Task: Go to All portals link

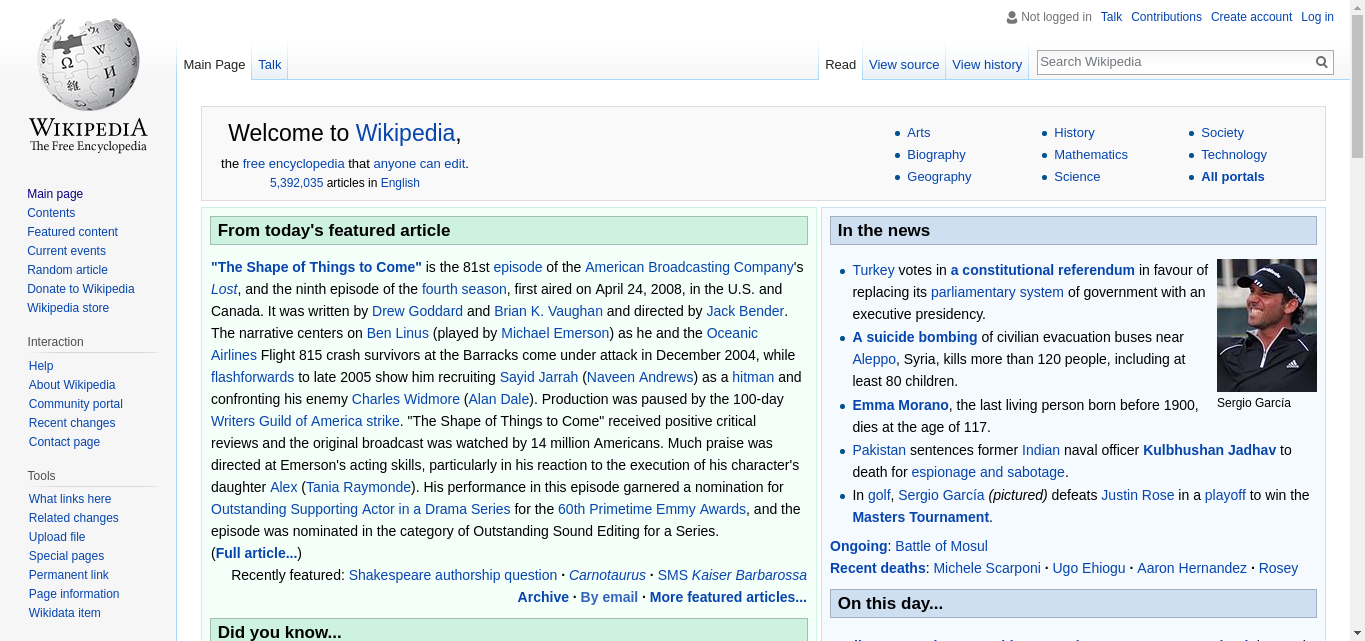Action: [x=1232, y=177]
